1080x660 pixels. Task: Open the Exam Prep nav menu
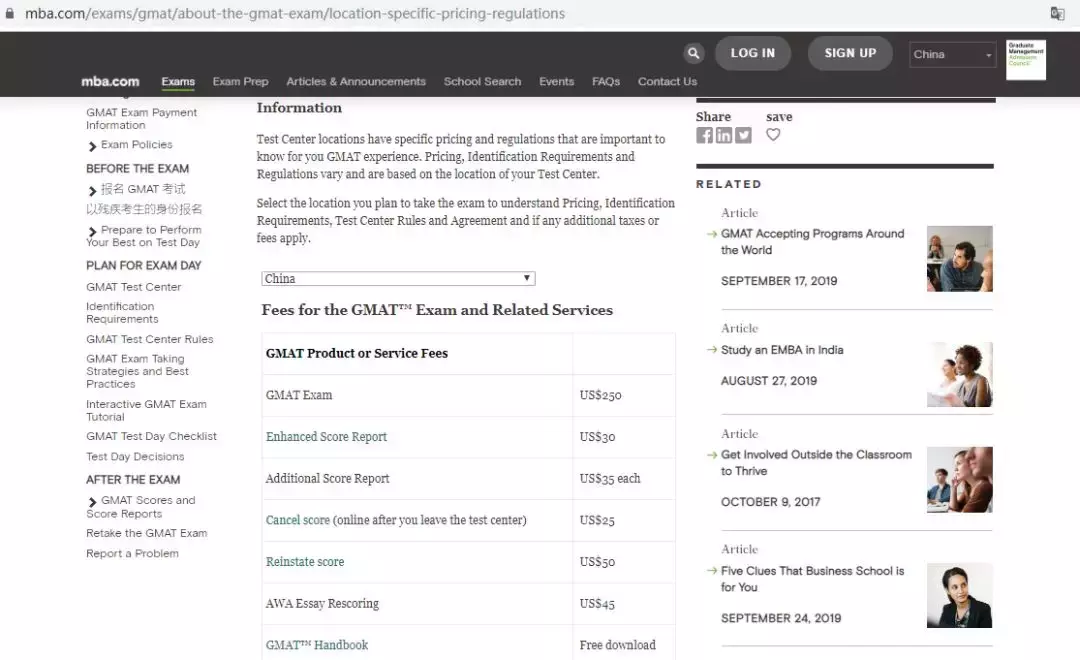[x=240, y=81]
